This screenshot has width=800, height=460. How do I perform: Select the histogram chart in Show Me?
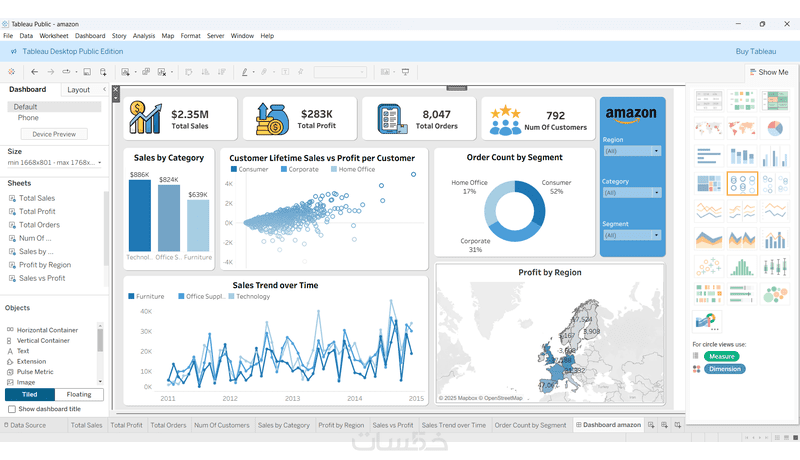point(742,266)
